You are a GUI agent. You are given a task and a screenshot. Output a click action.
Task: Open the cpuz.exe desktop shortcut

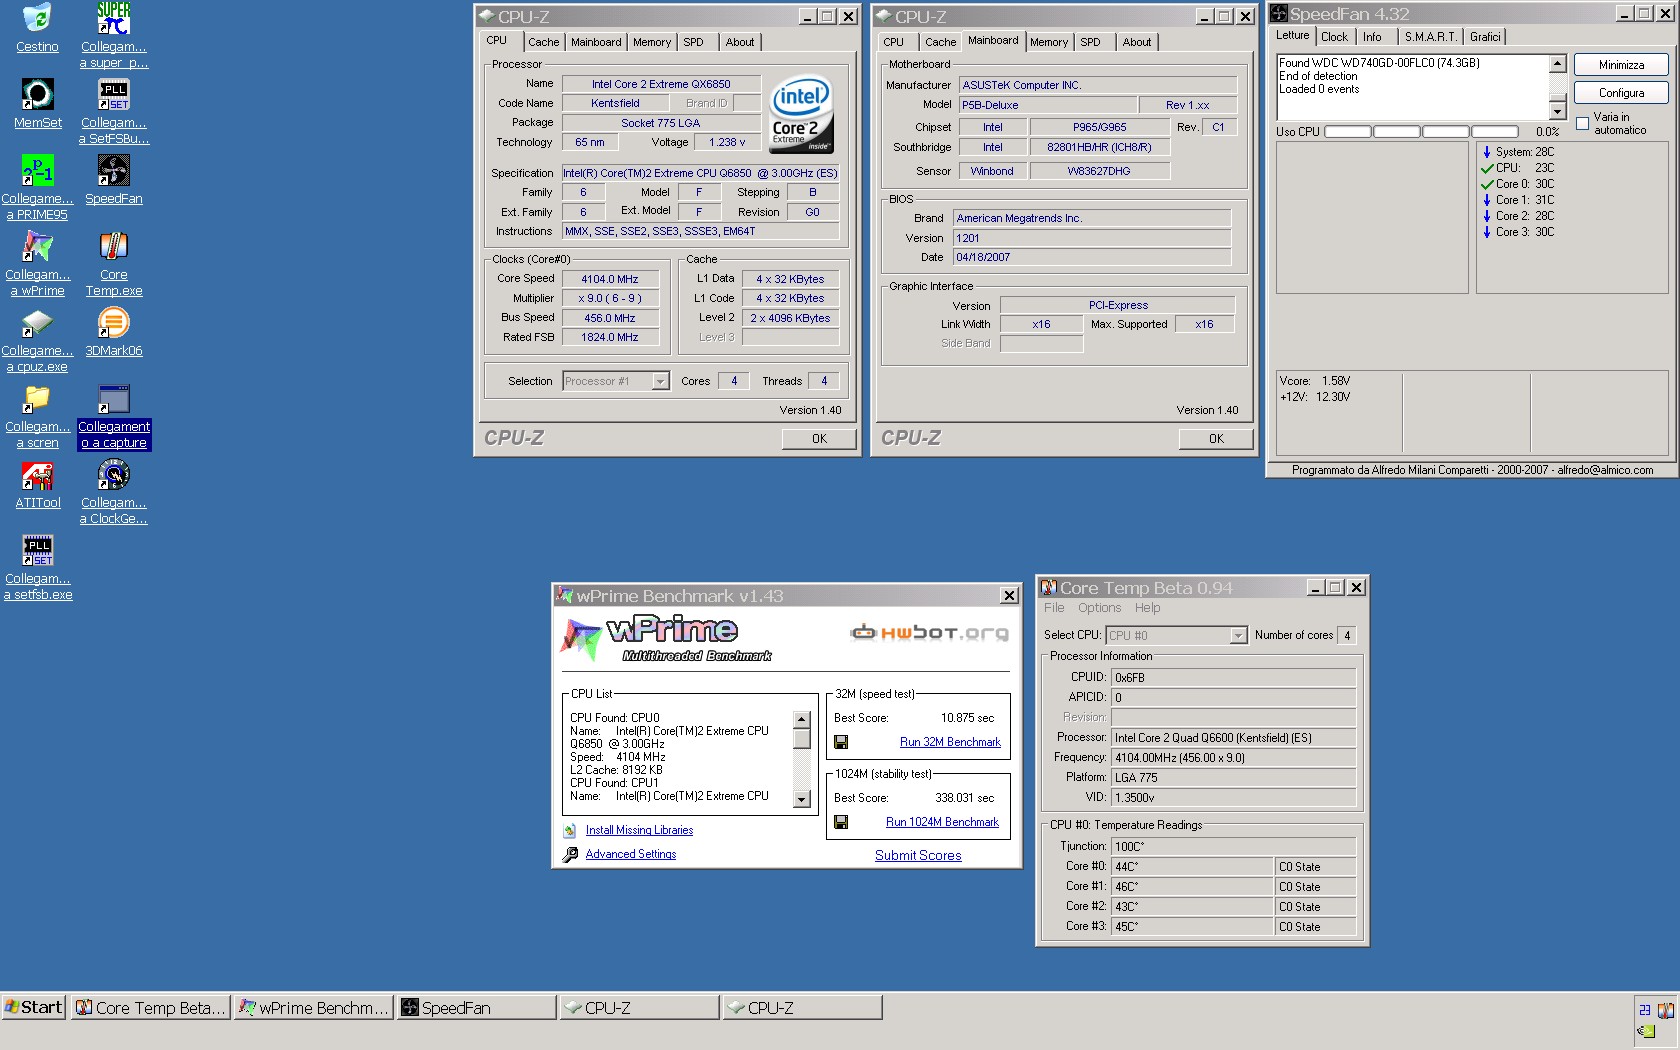click(x=37, y=322)
